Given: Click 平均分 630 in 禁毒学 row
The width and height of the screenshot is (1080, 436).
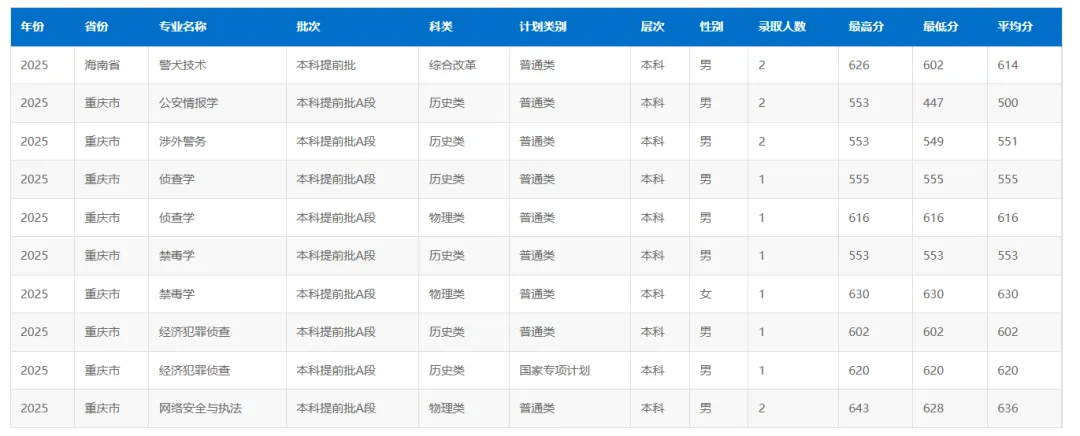Looking at the screenshot, I should tap(1008, 294).
